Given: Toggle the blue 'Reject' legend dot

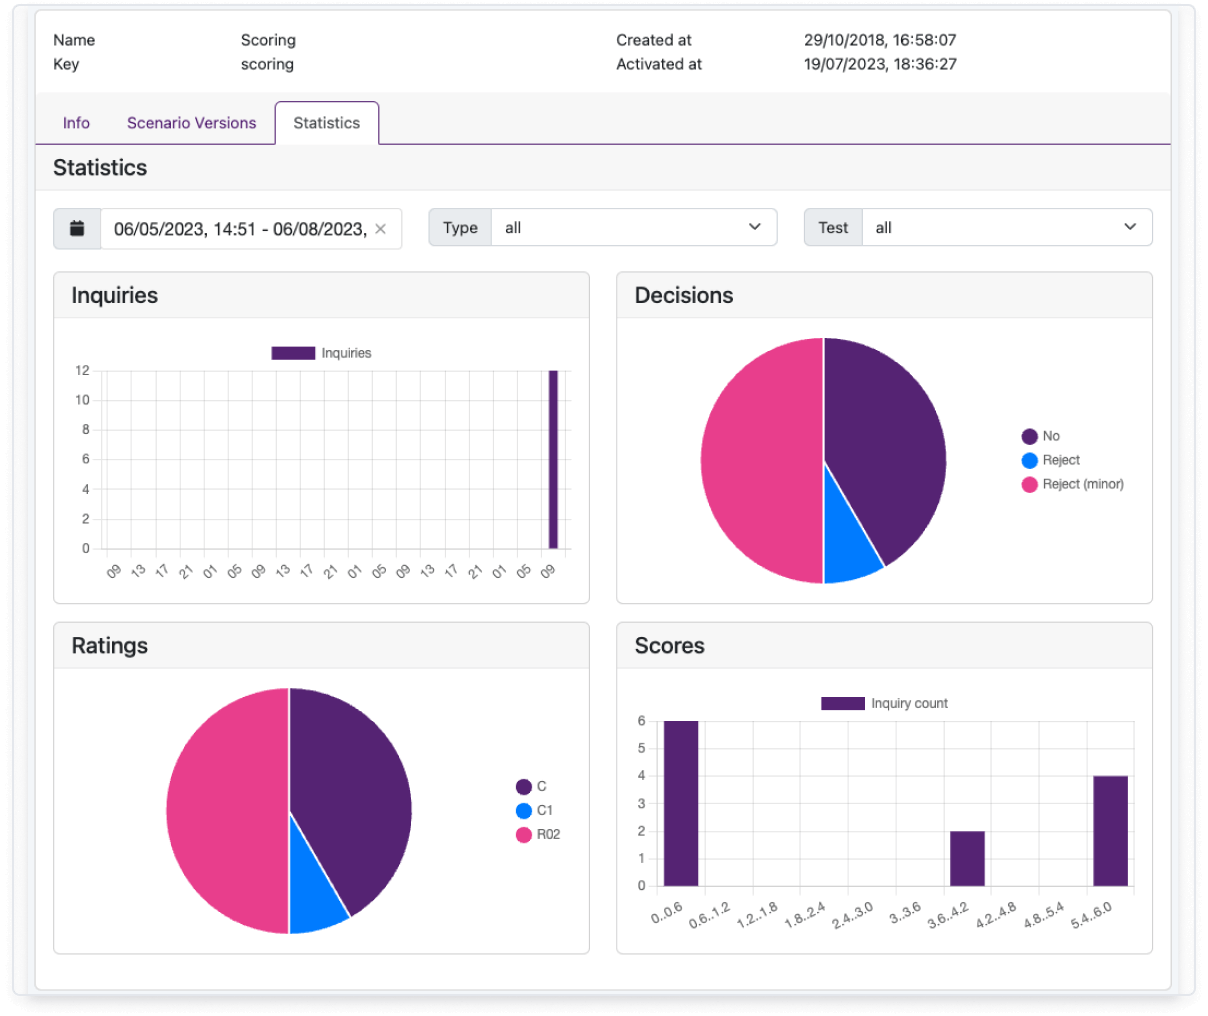Looking at the screenshot, I should pos(1029,460).
